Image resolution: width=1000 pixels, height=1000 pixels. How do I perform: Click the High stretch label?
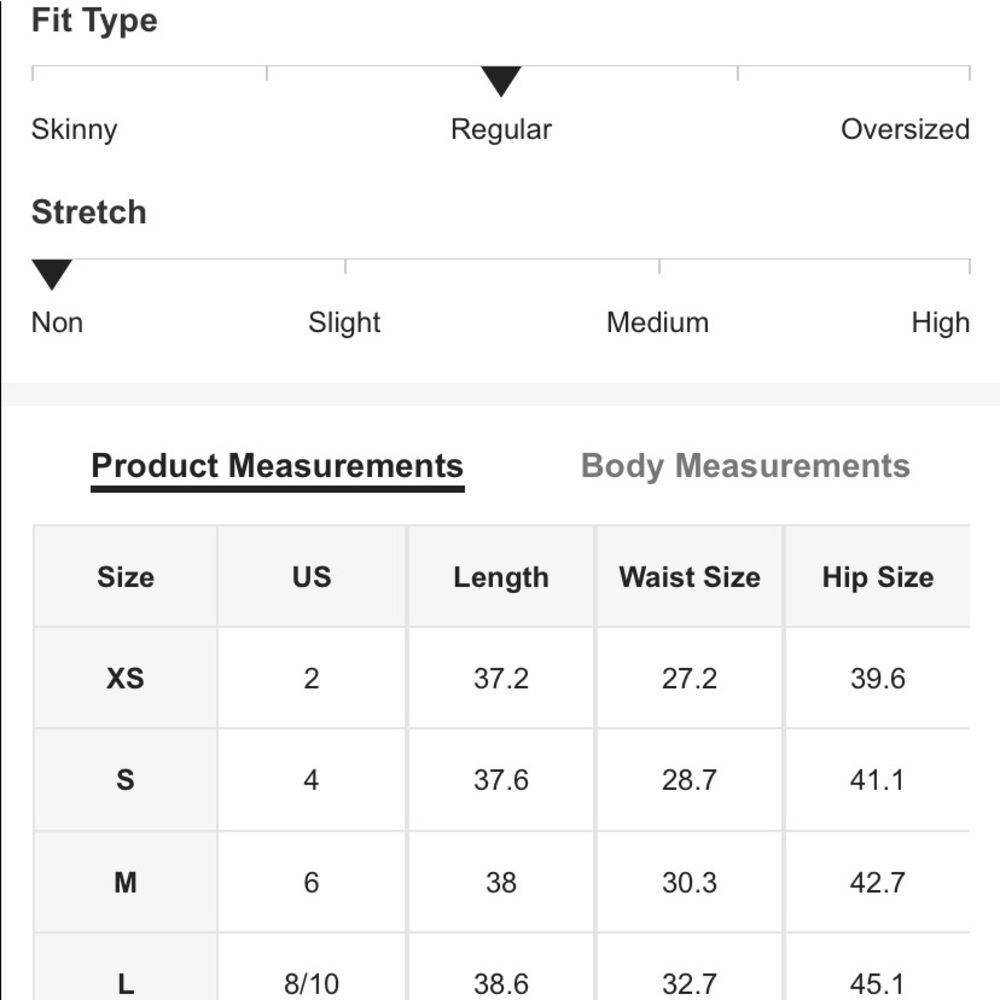[x=941, y=323]
